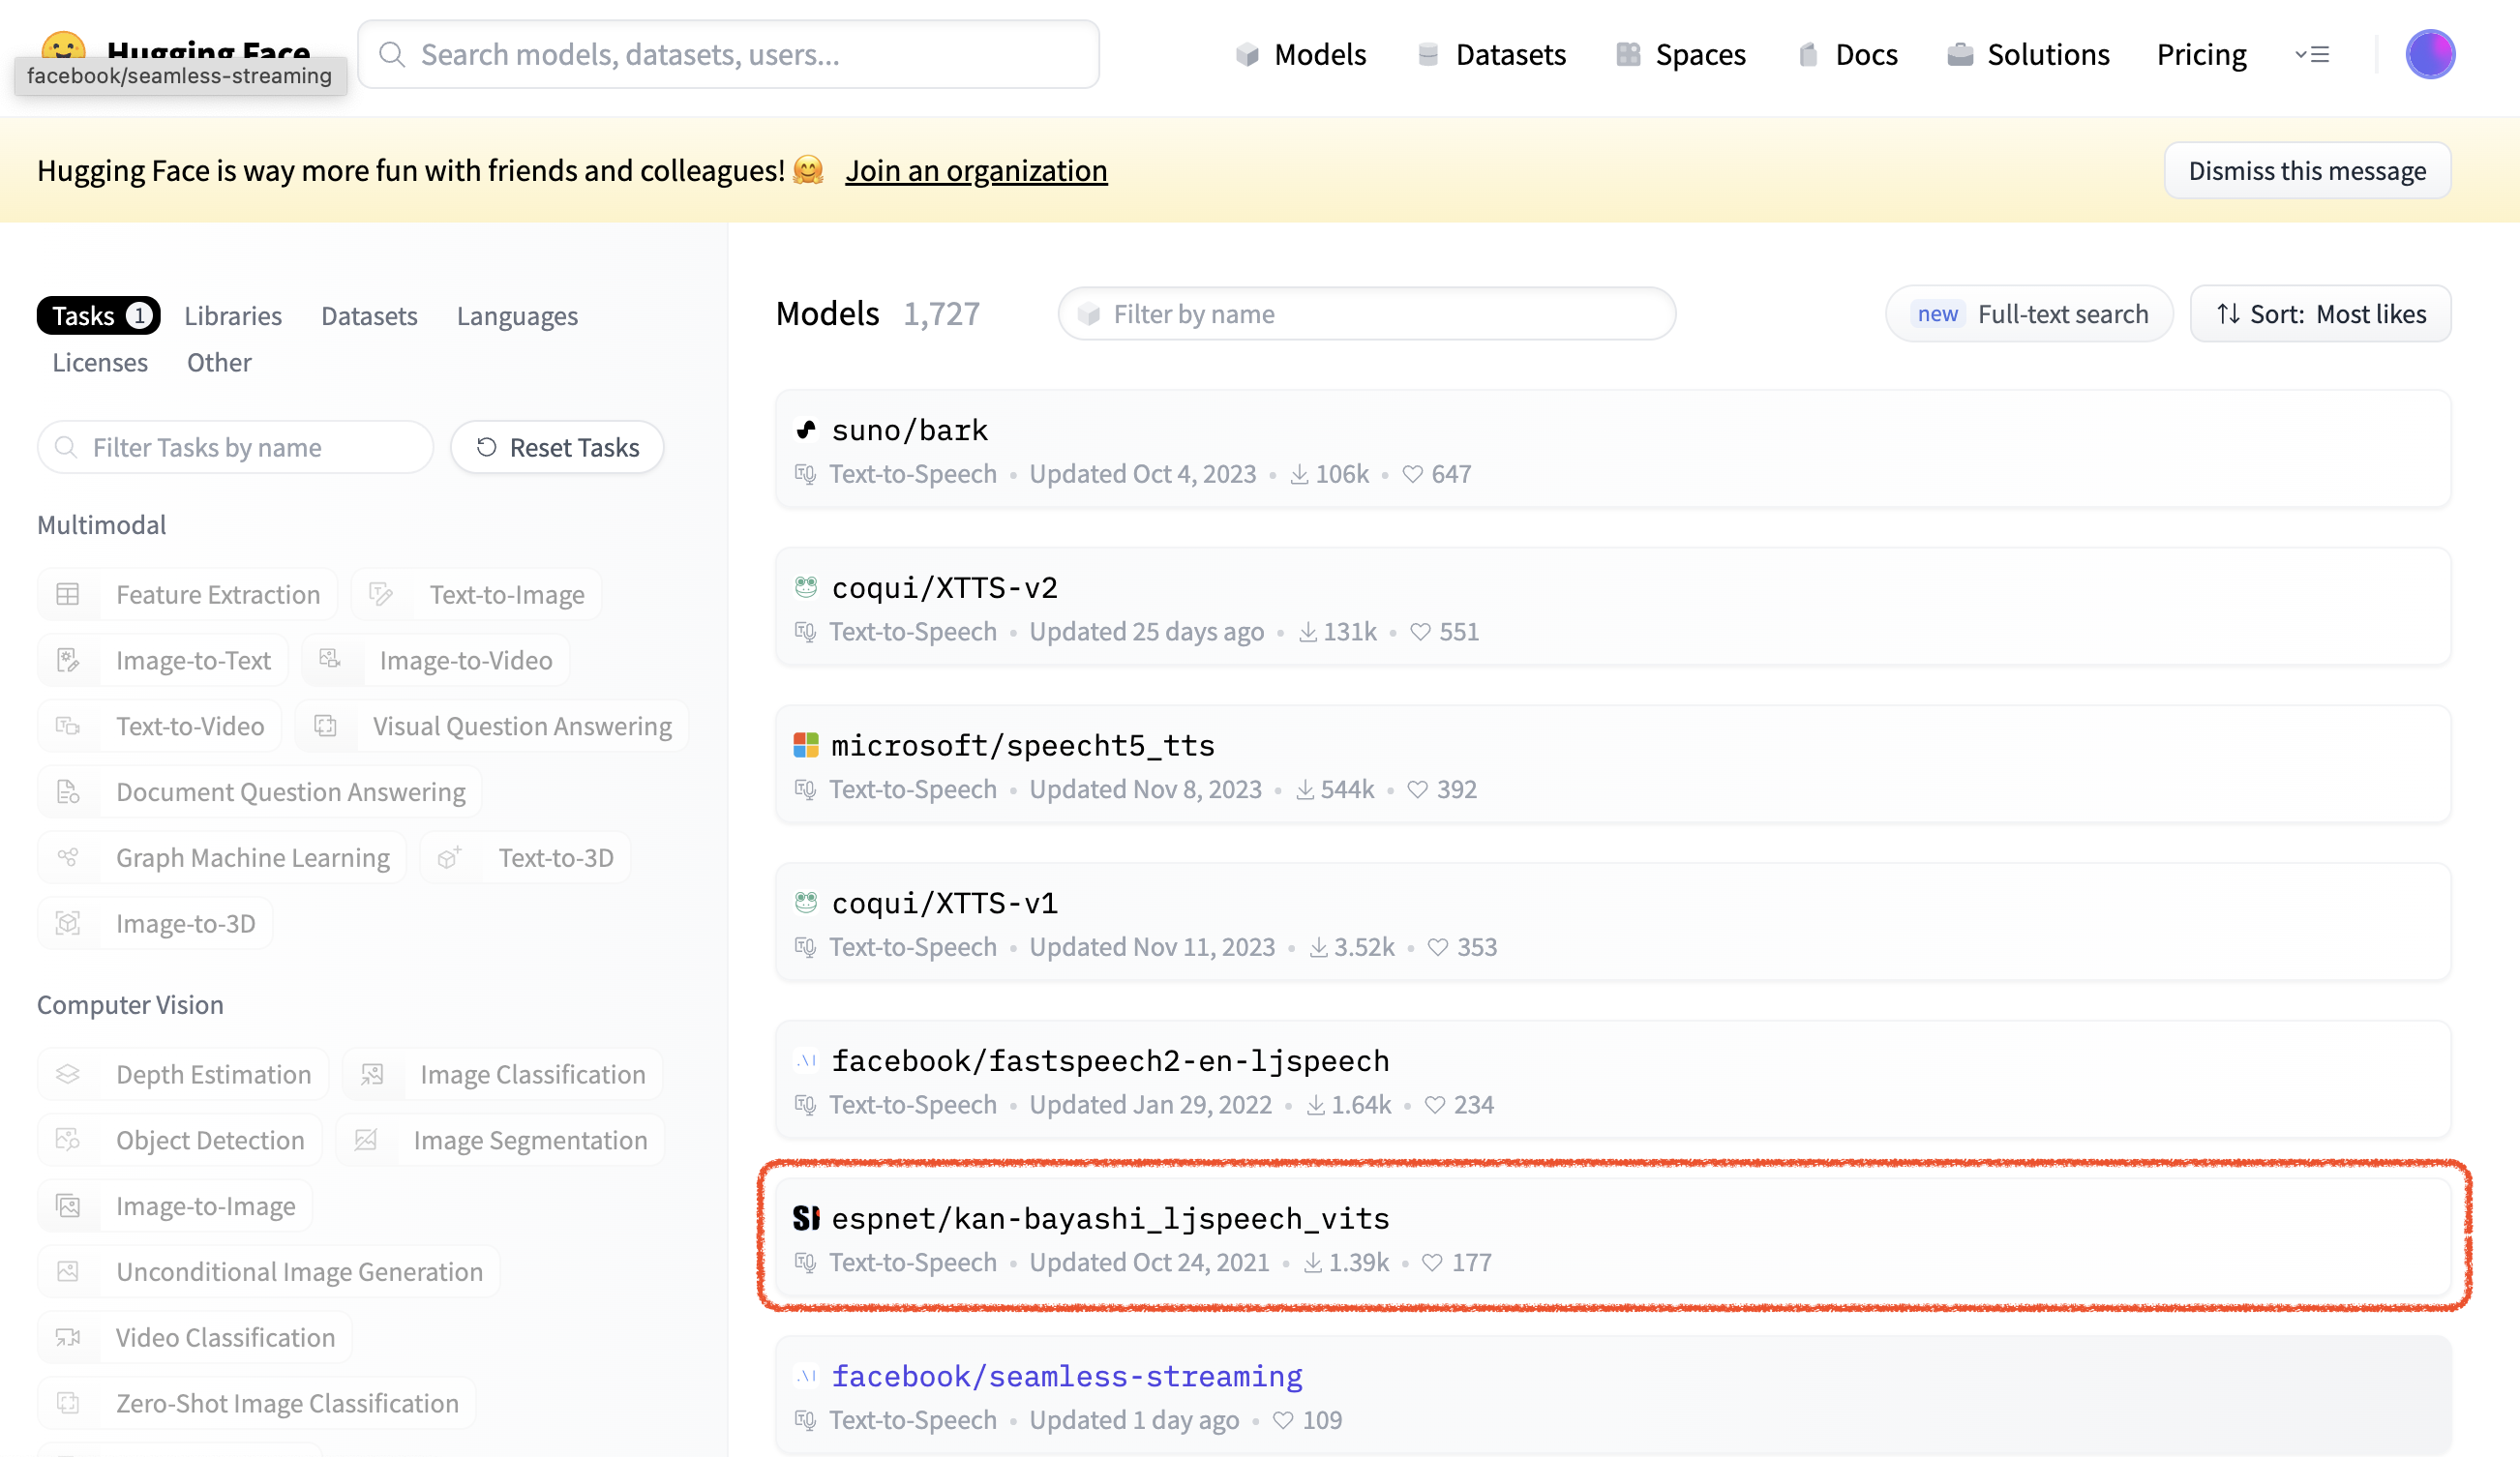This screenshot has height=1457, width=2520.
Task: Click the Zero-Shot Image Classification task icon
Action: click(68, 1403)
